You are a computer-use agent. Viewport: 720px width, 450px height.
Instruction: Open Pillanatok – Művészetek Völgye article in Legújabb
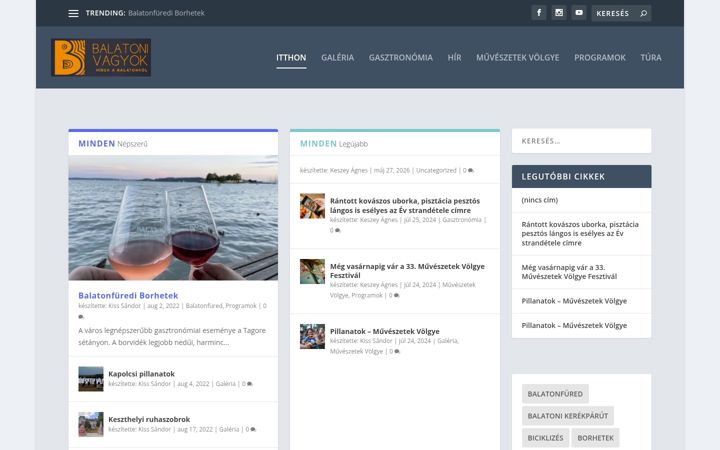[x=384, y=331]
